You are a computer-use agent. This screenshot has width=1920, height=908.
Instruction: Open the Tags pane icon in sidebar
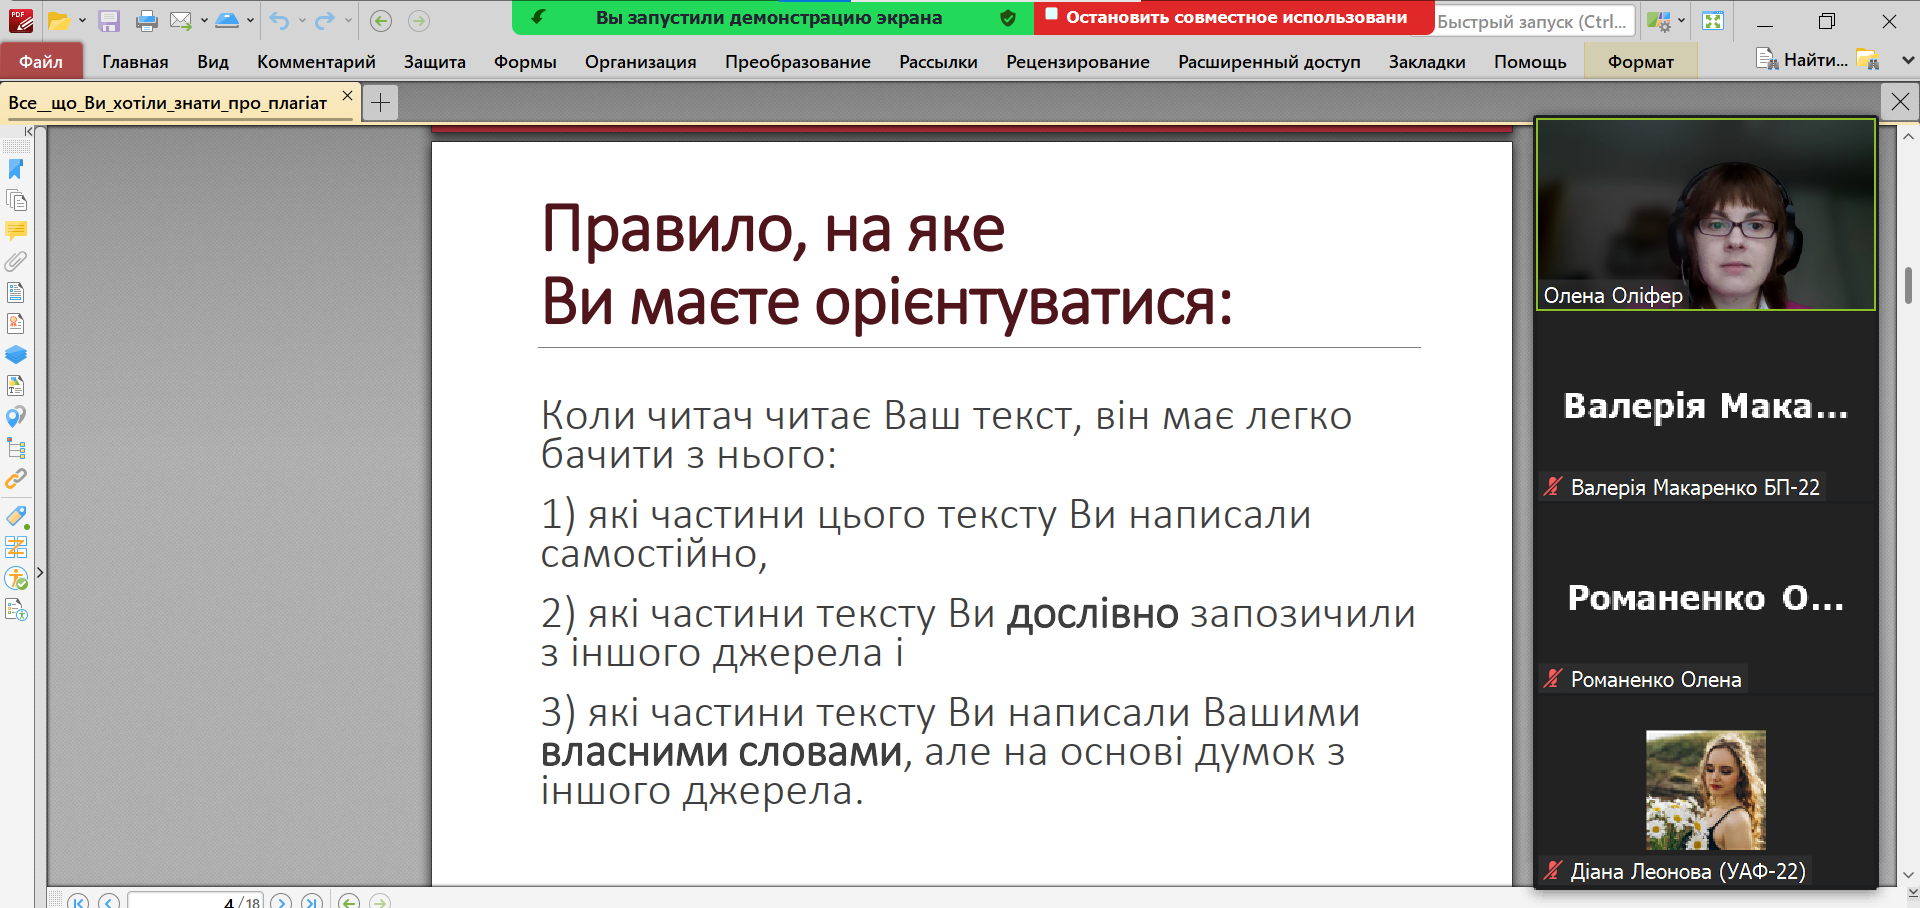16,517
